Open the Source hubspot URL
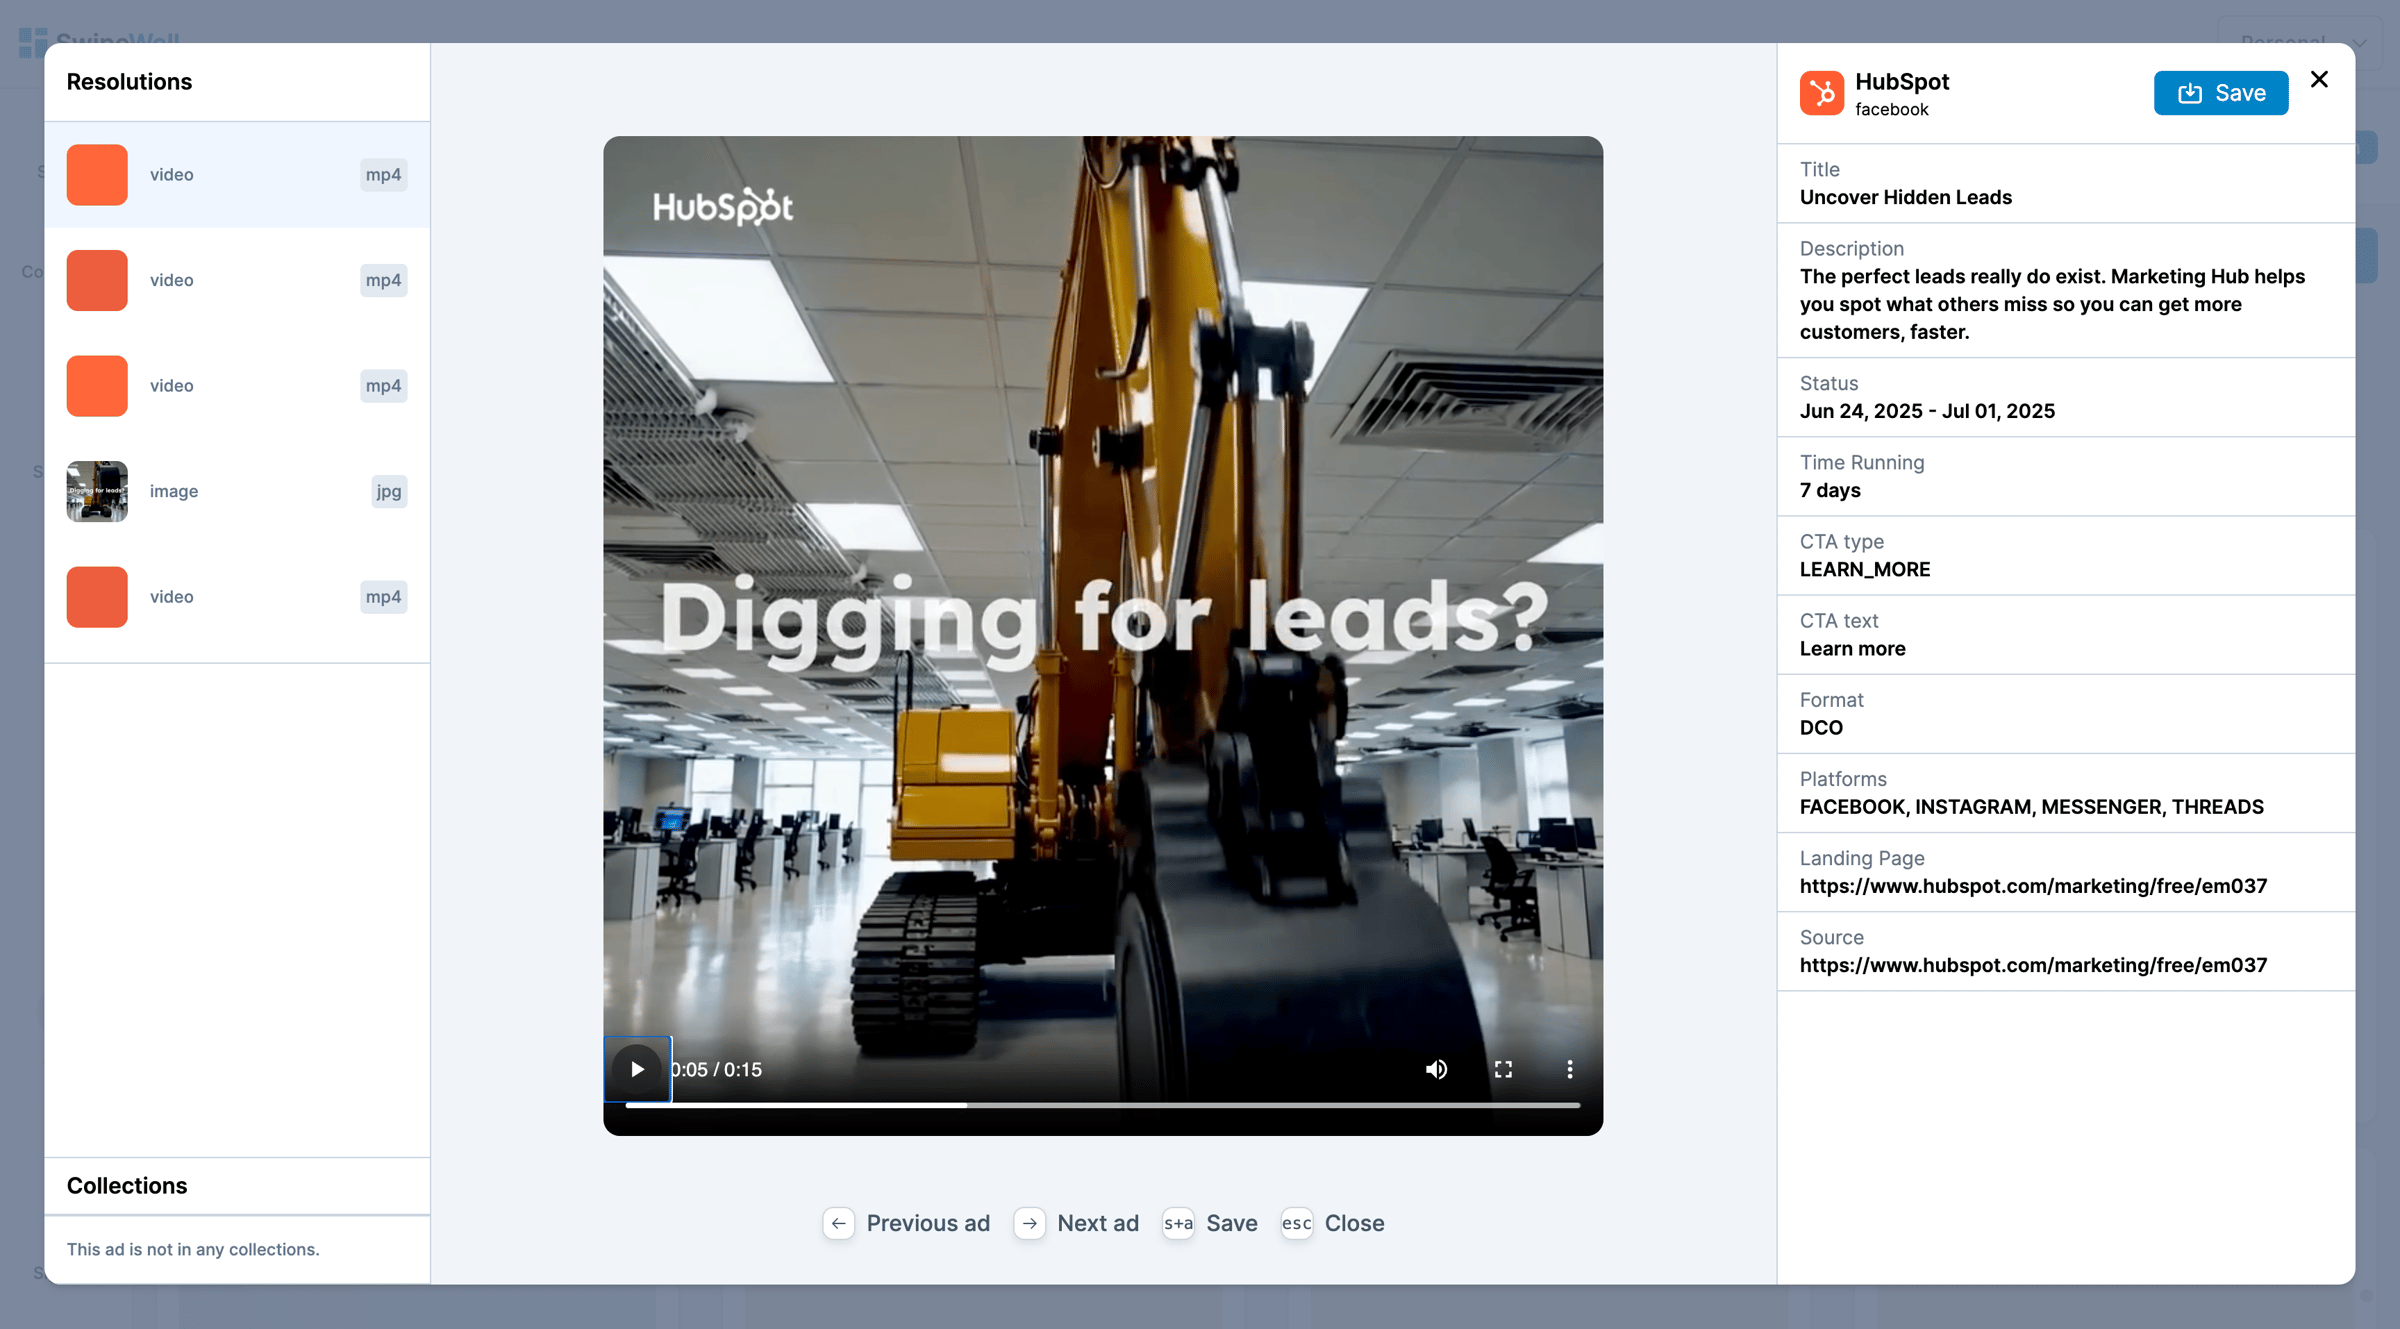This screenshot has height=1329, width=2400. click(2033, 965)
